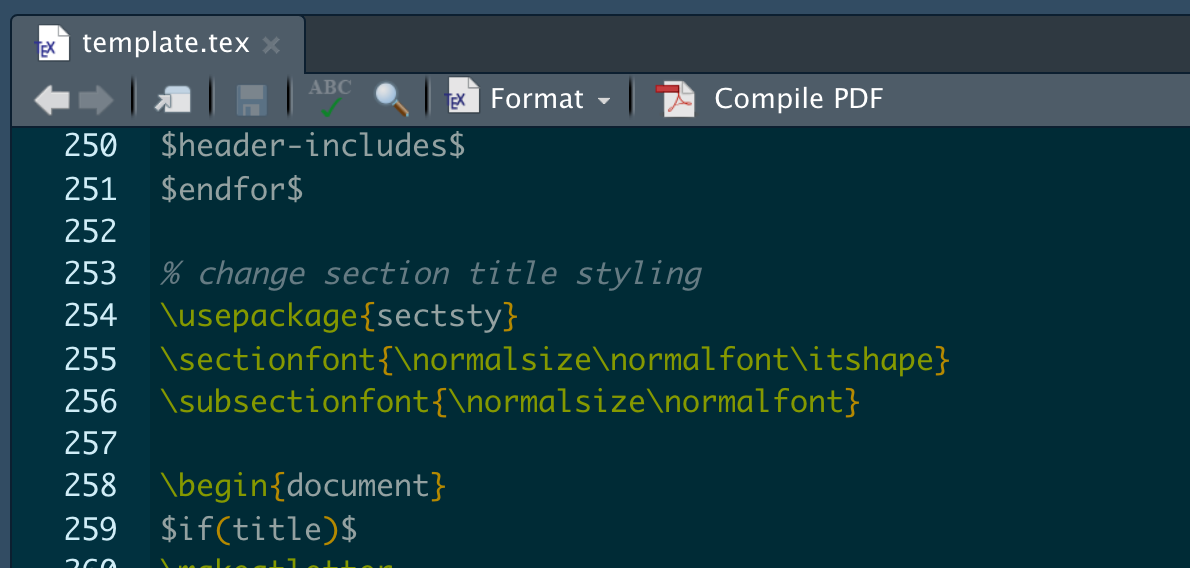Click line number 258 in the gutter
1190x568 pixels.
tap(90, 486)
